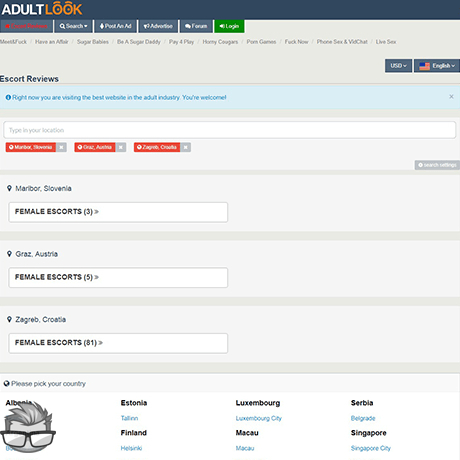Click globe icon by 'Please pick your country'

pos(6,384)
